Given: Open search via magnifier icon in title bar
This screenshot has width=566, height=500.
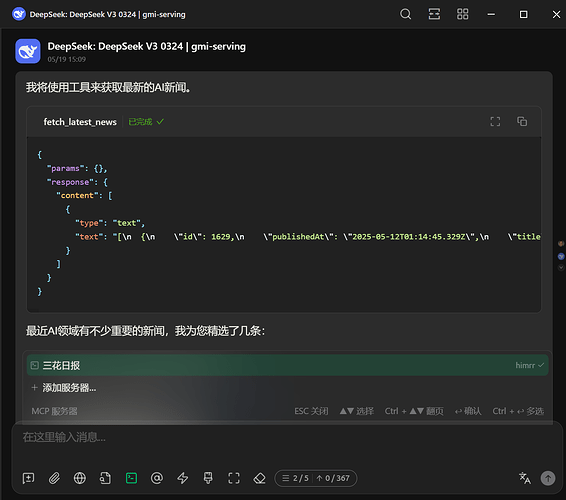Looking at the screenshot, I should click(405, 14).
